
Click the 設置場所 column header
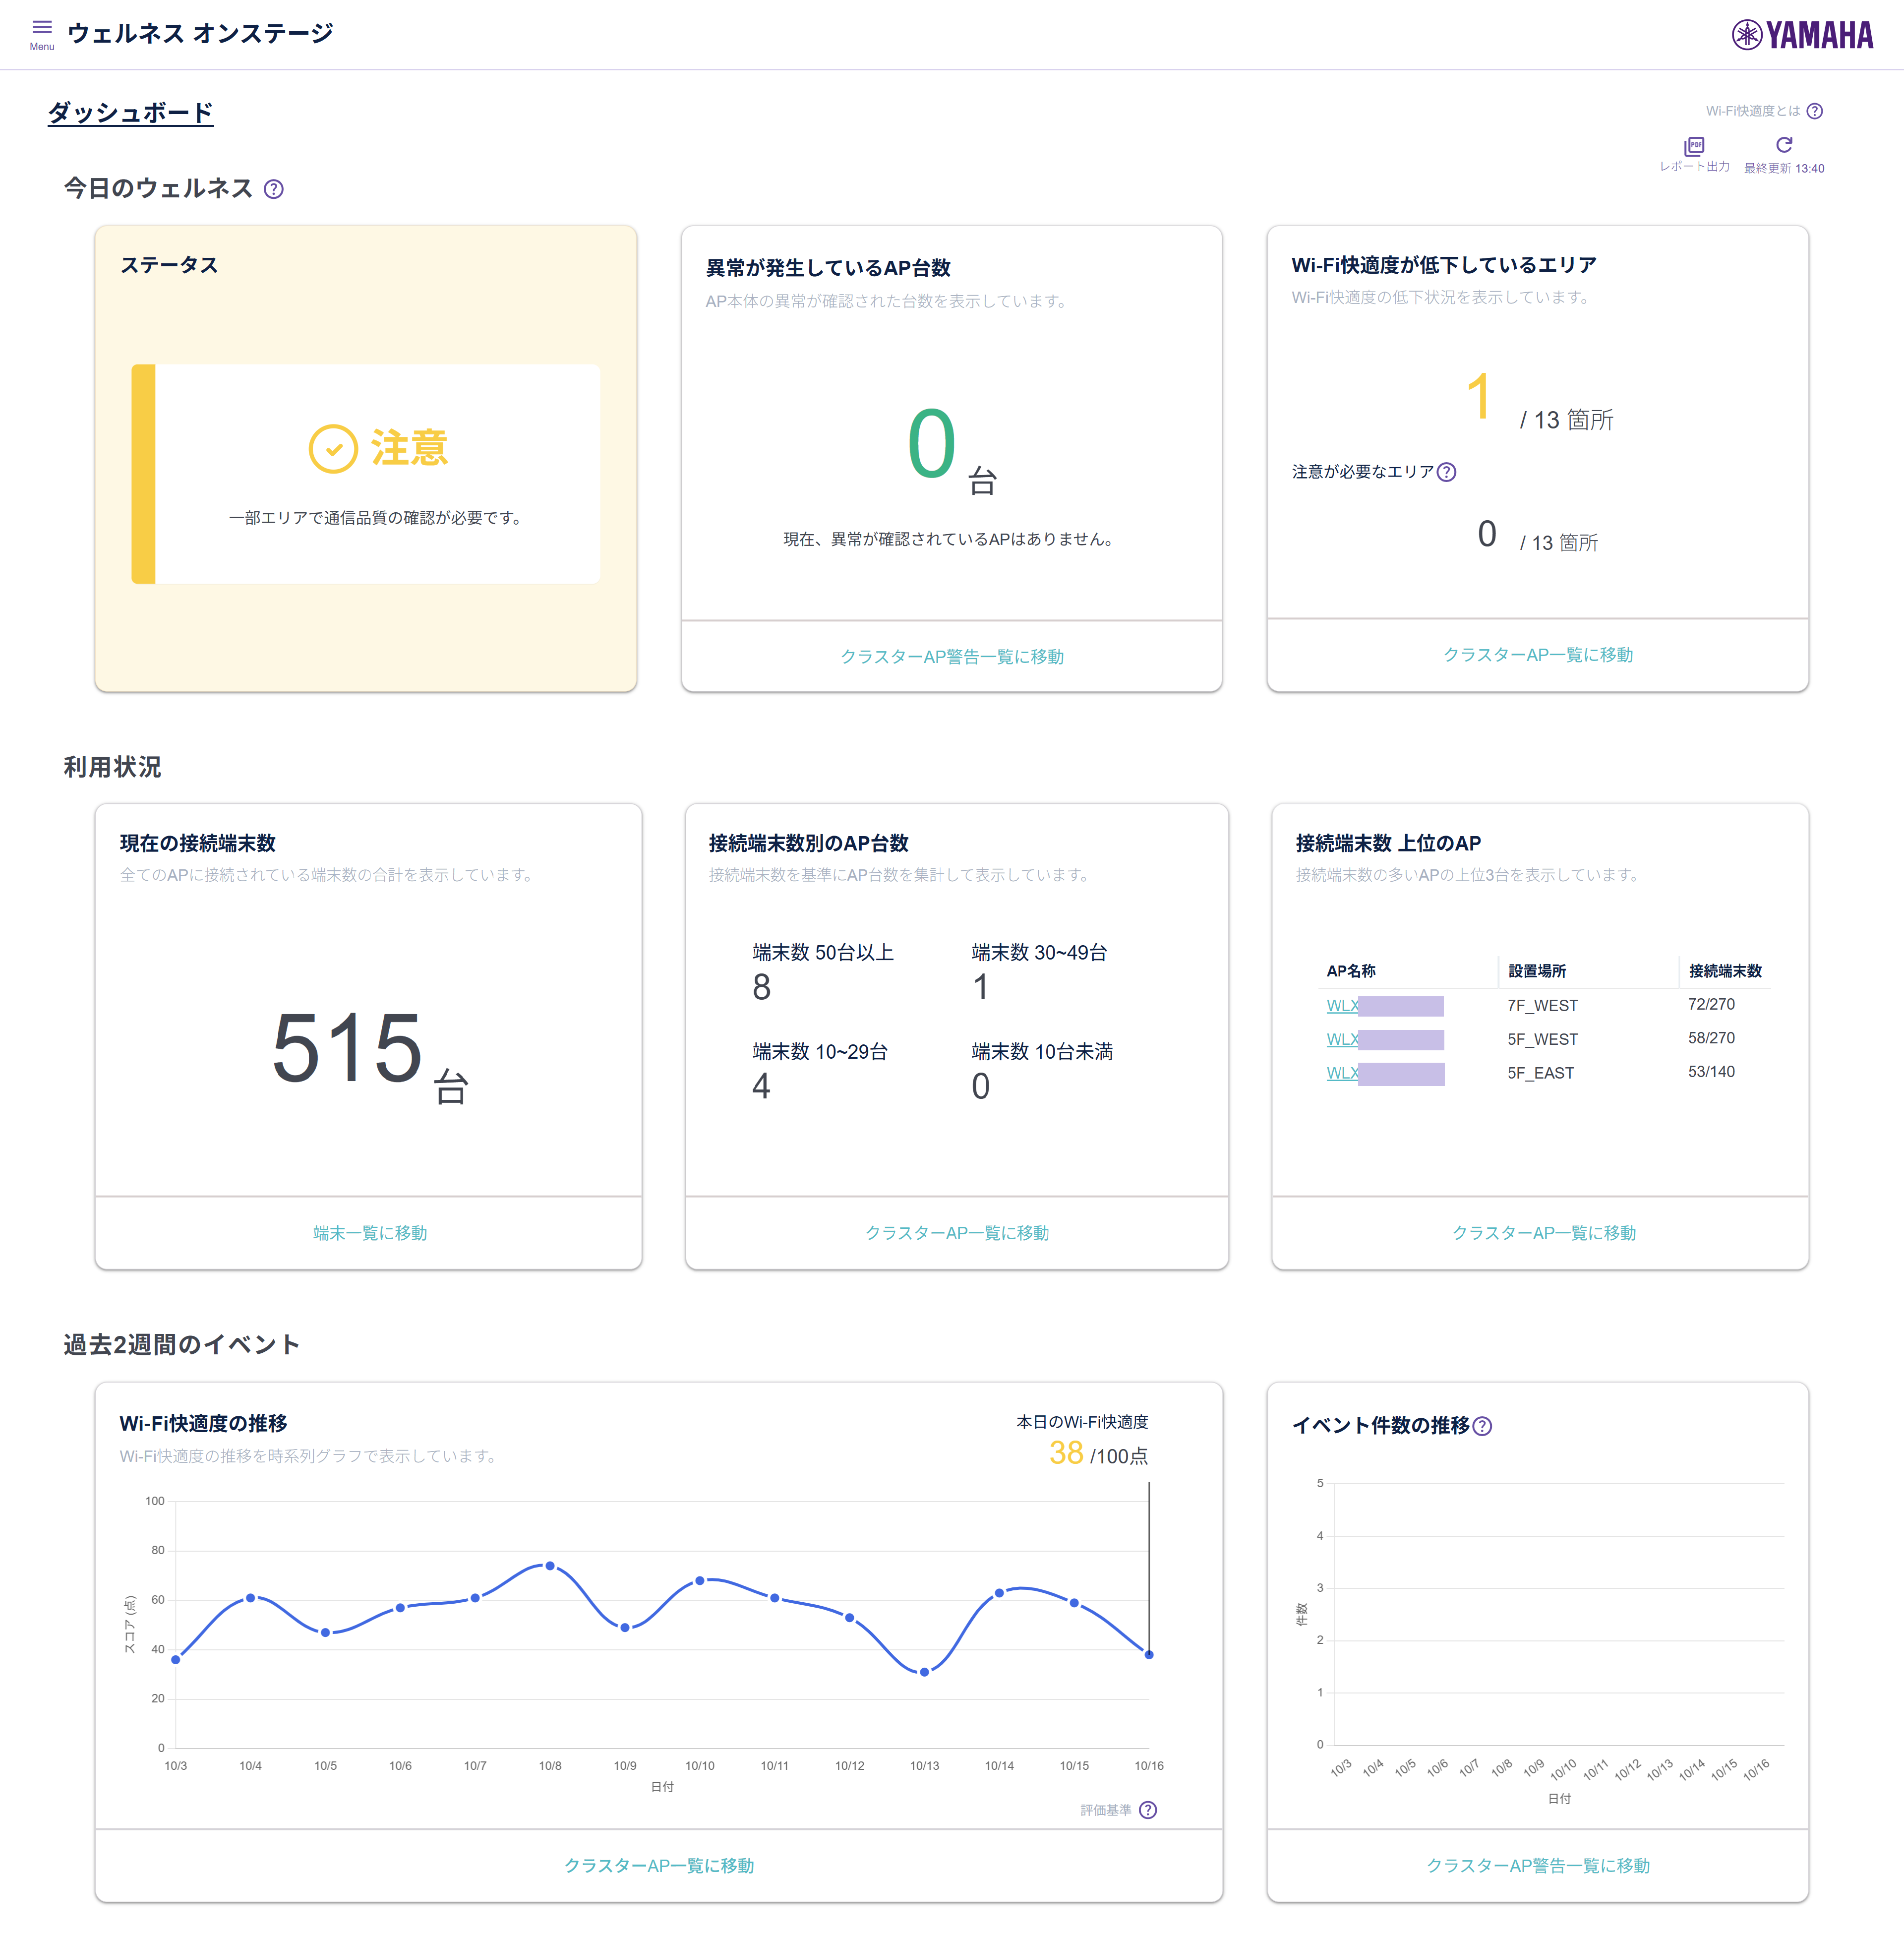tap(1537, 971)
